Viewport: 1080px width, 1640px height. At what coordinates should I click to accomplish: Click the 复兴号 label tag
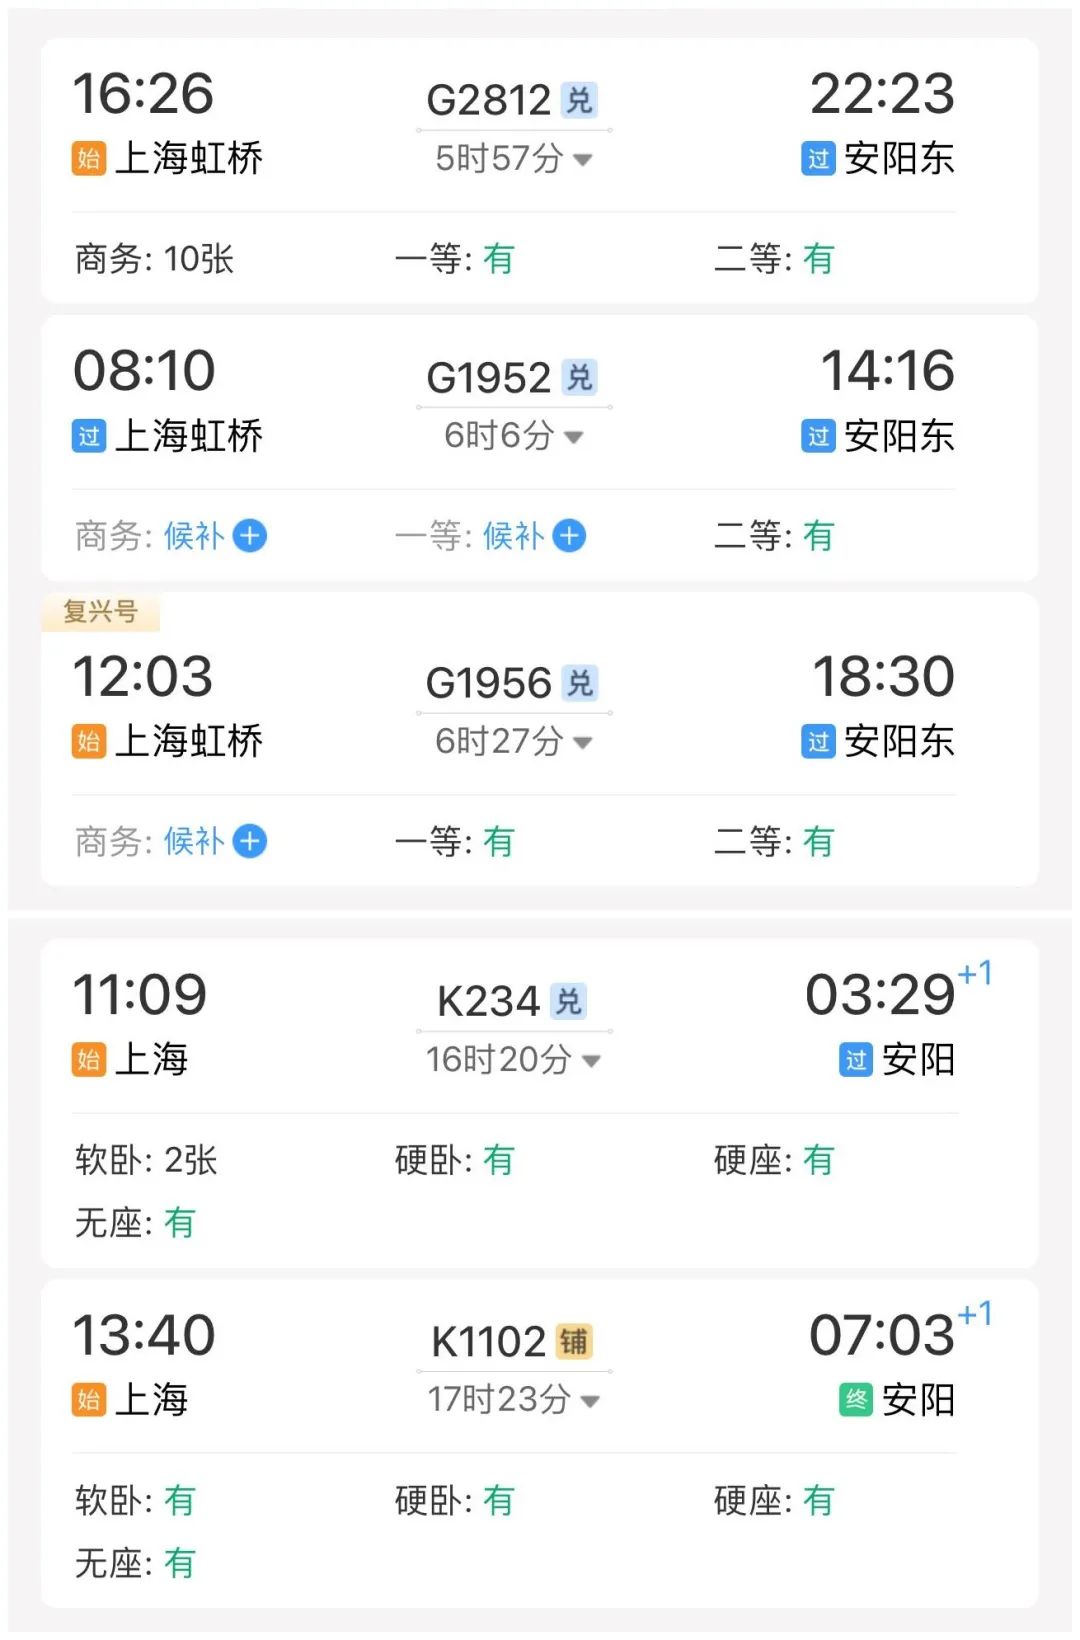tap(100, 611)
